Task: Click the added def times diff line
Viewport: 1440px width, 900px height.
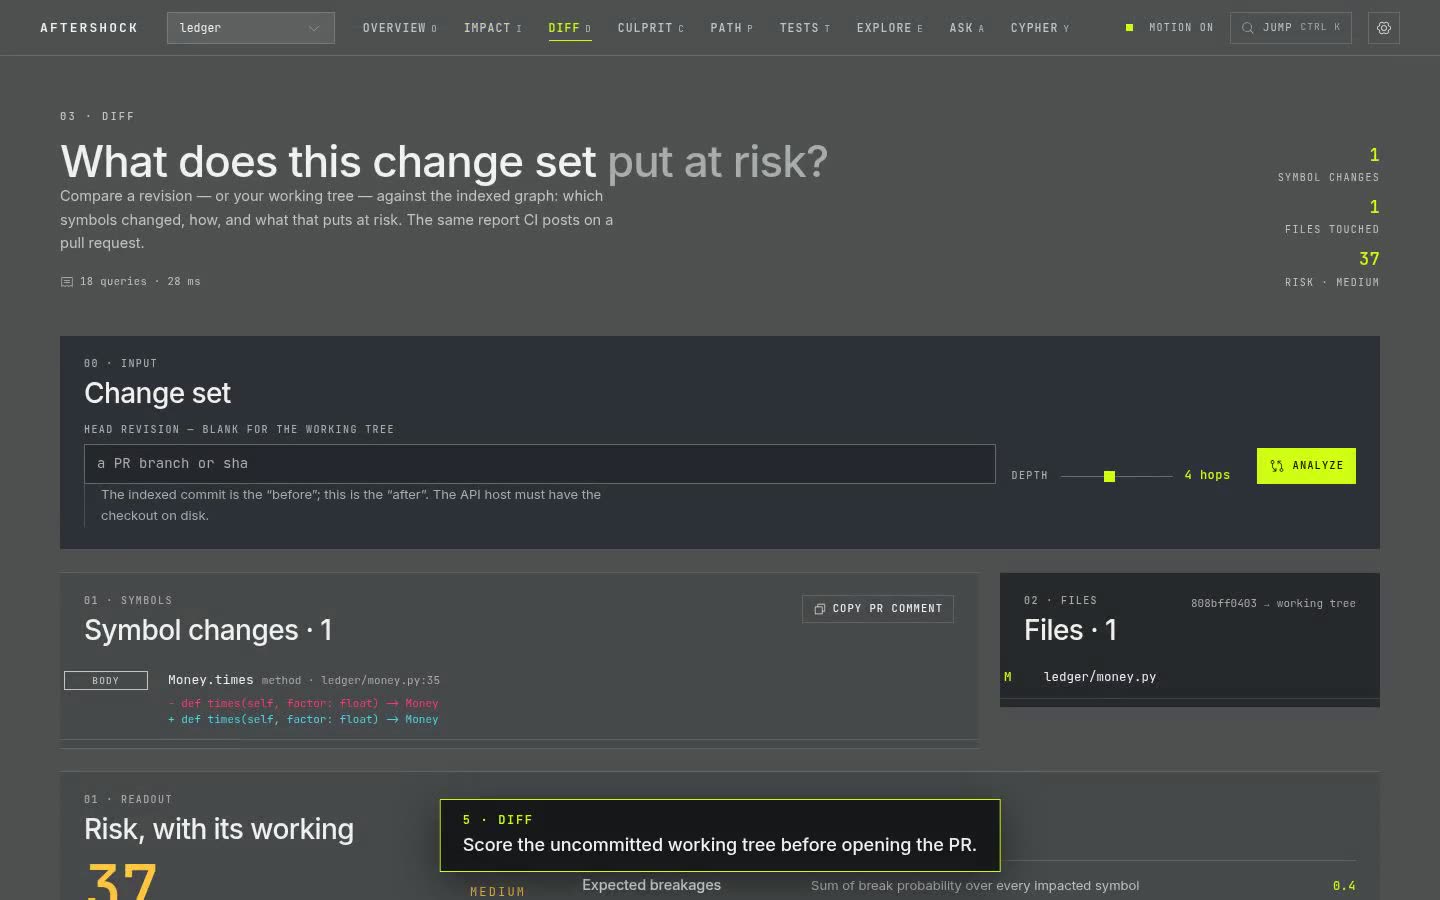Action: 304,719
